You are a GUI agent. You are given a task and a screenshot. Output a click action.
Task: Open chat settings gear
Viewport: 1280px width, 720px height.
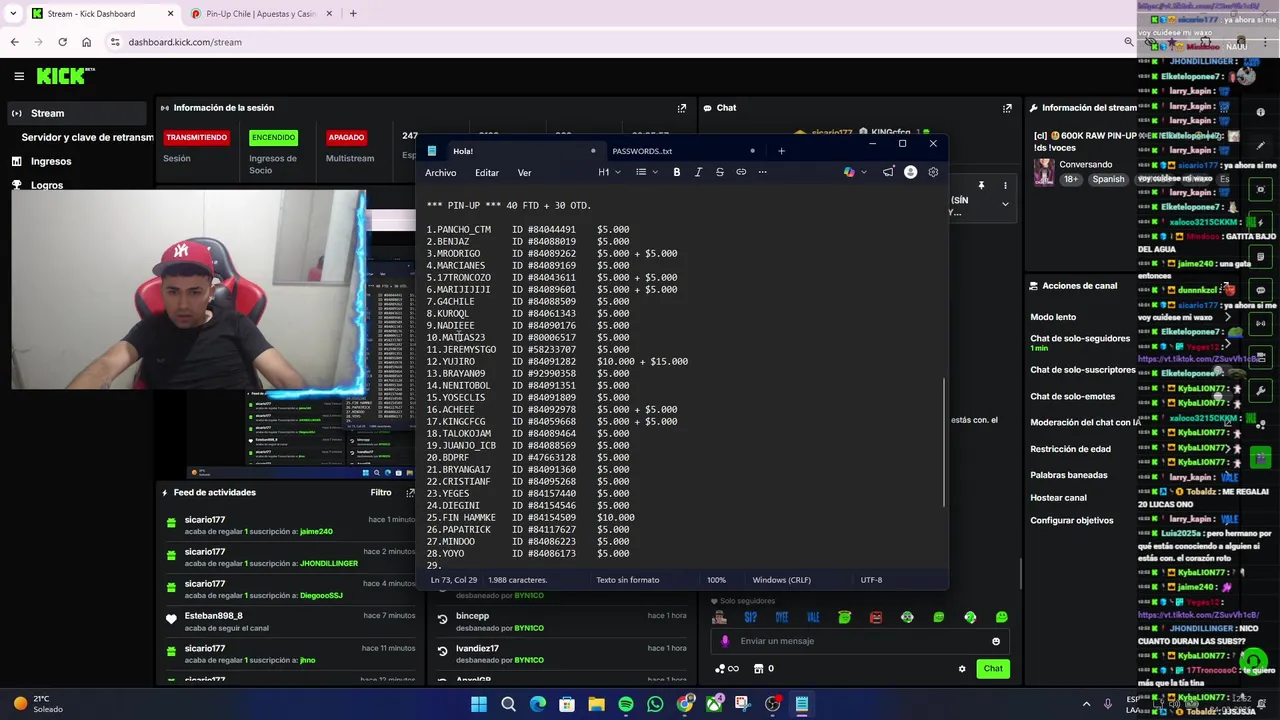point(962,669)
